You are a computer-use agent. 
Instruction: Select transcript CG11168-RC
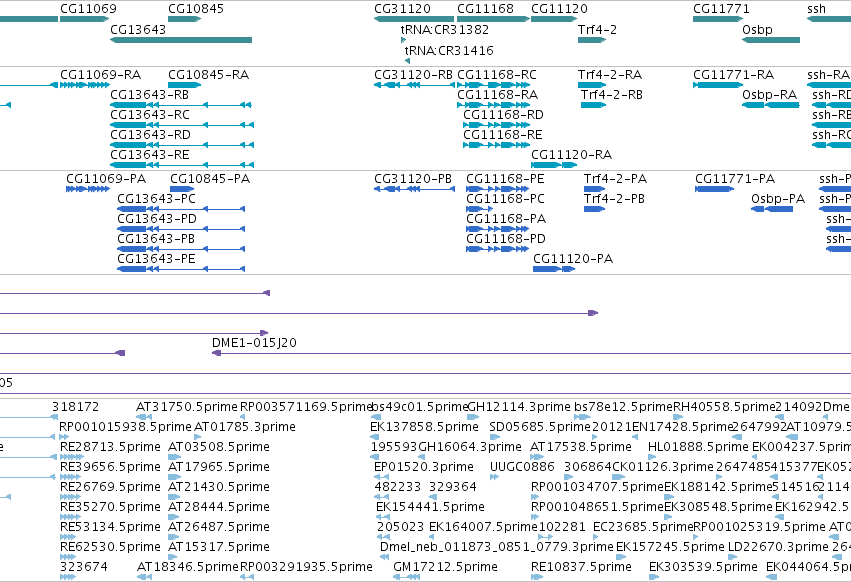click(497, 74)
